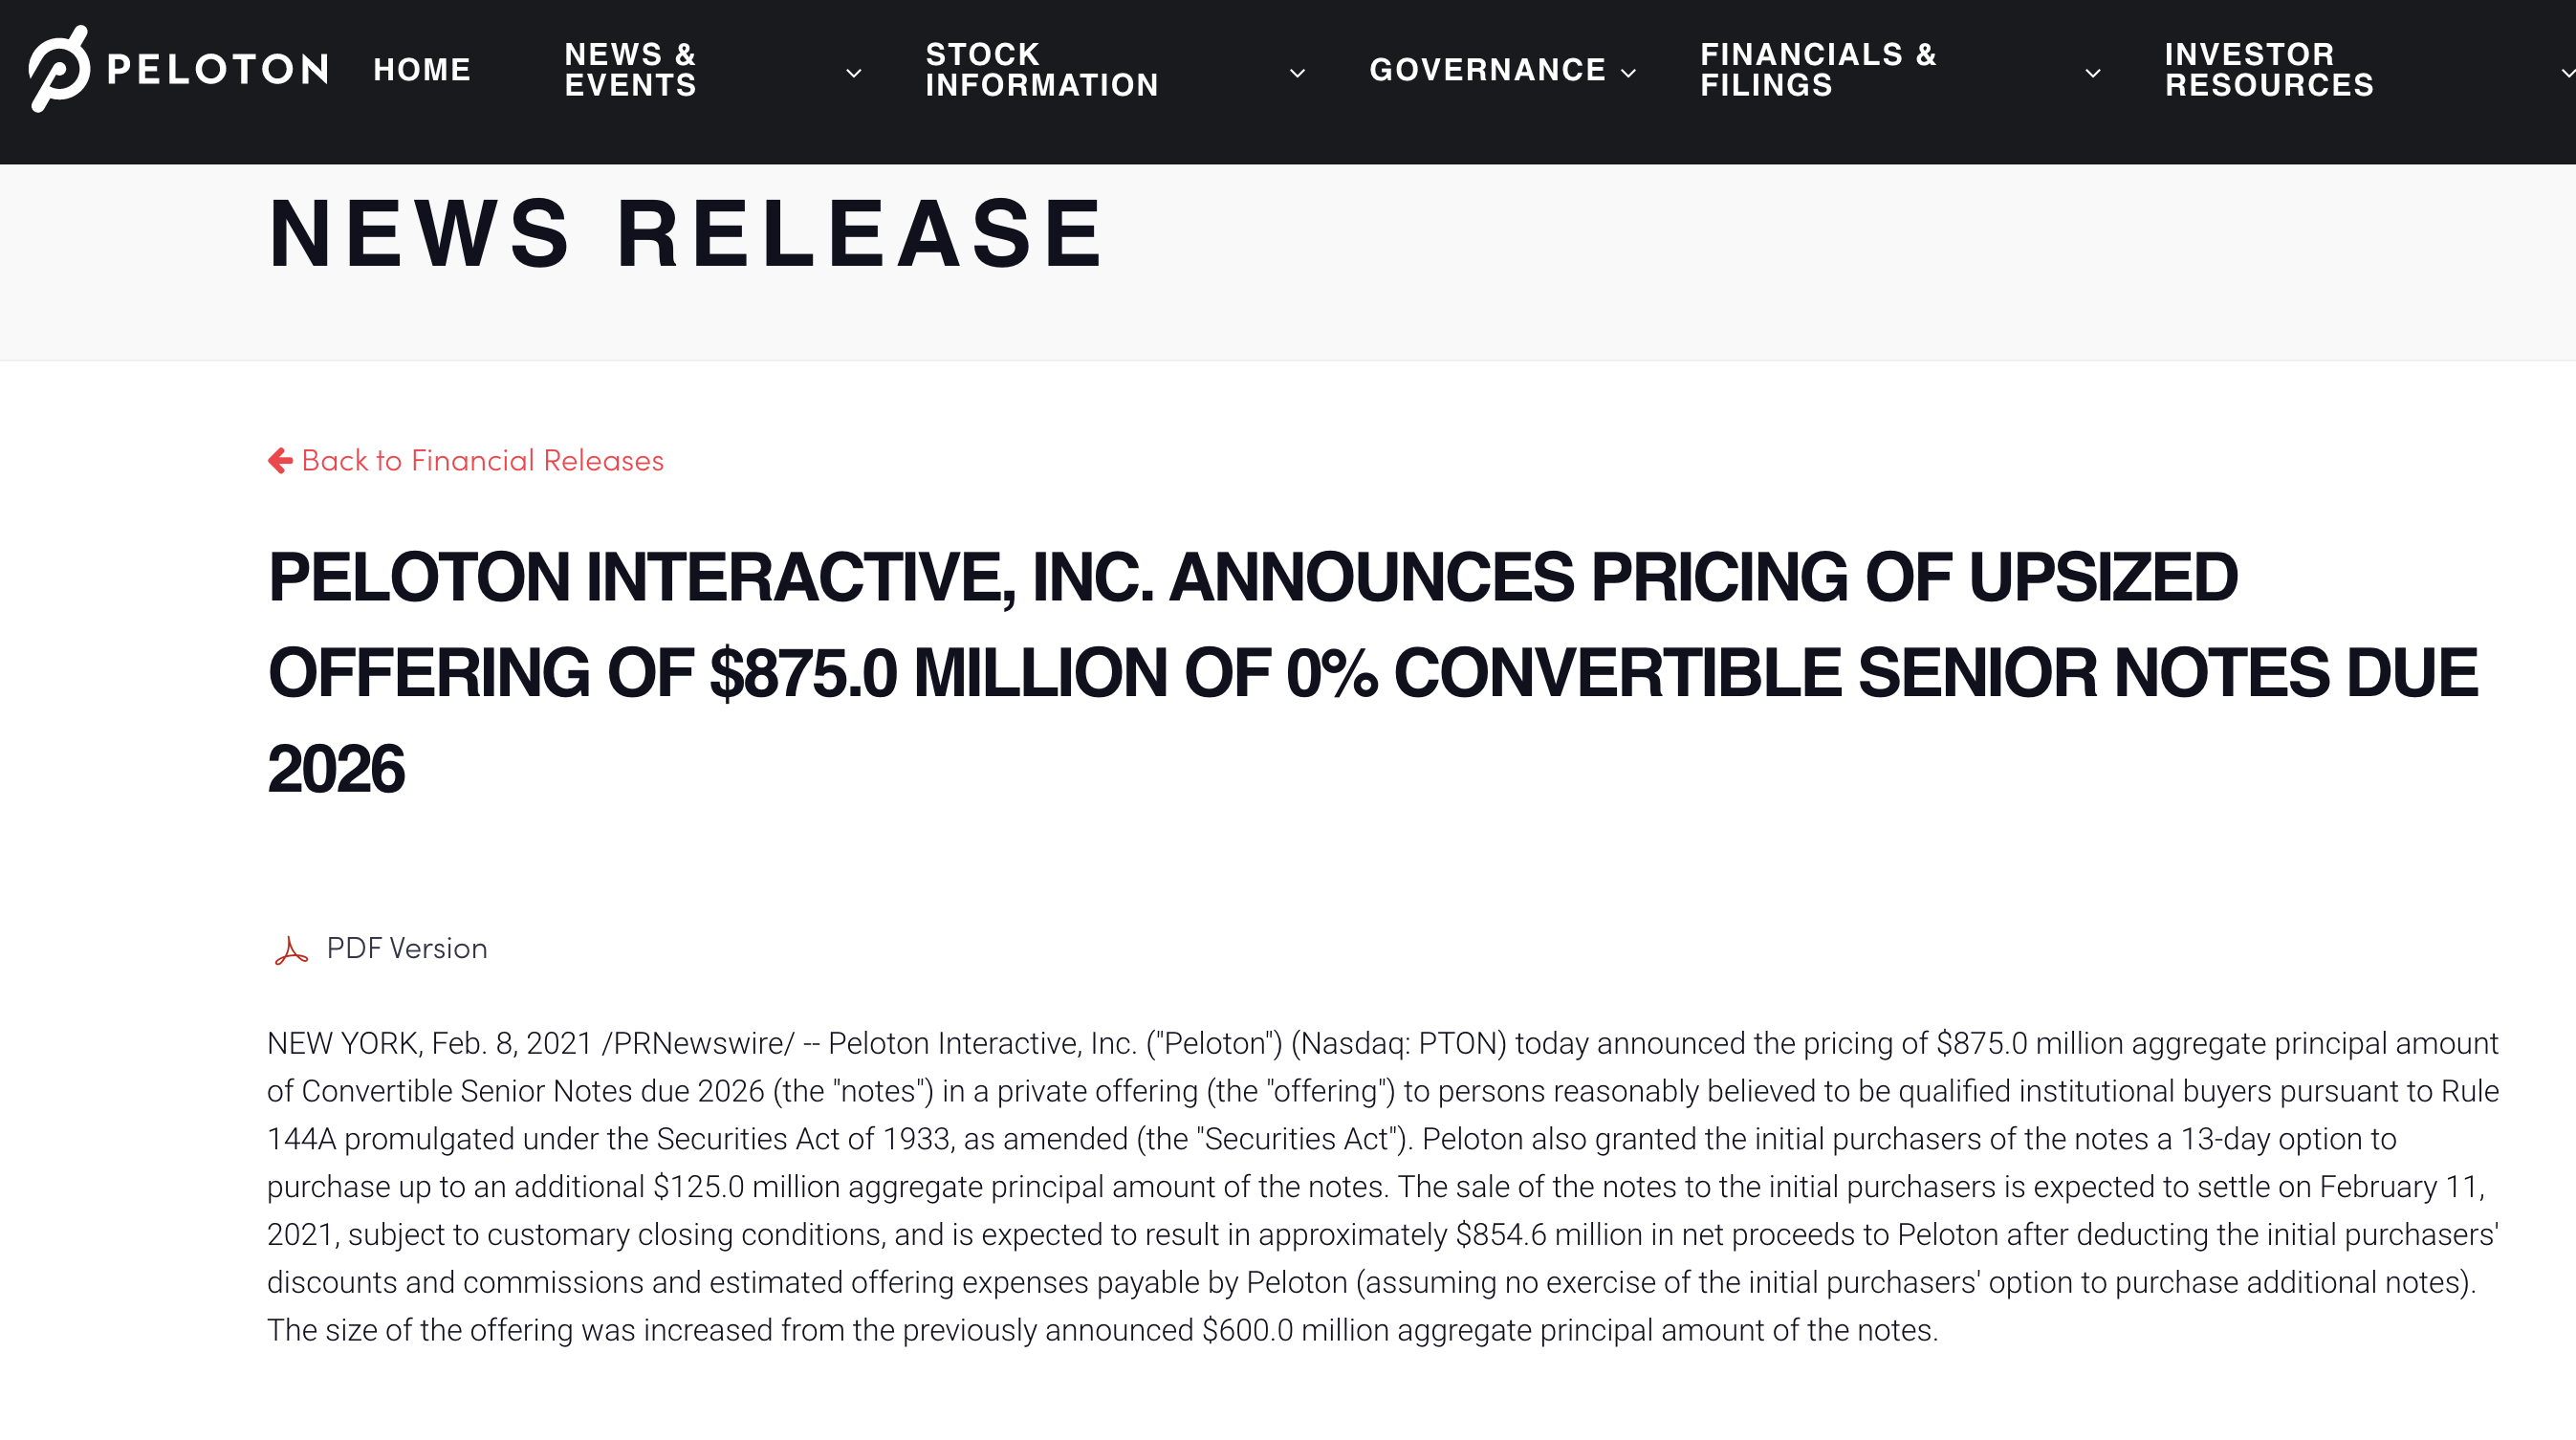Click the press release body paragraph
2576x1440 pixels.
point(1382,1187)
